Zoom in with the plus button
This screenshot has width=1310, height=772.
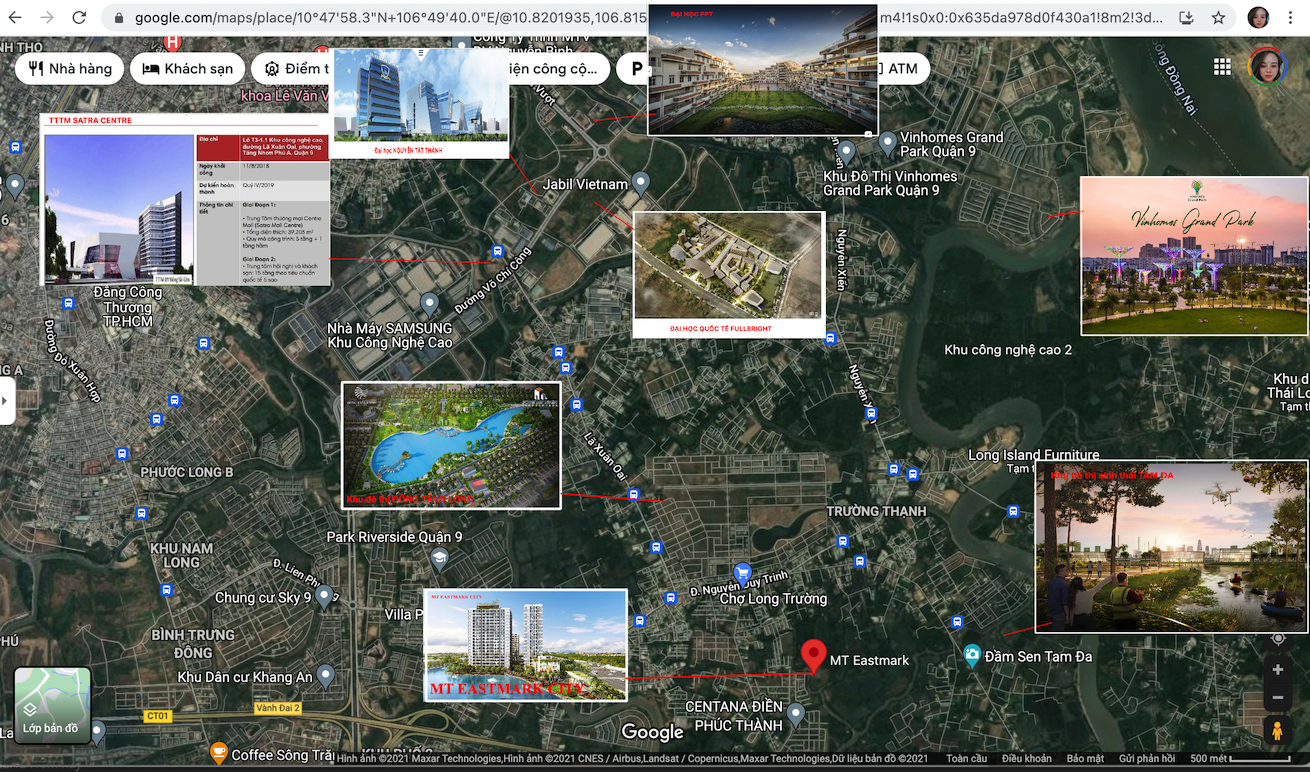click(1277, 670)
